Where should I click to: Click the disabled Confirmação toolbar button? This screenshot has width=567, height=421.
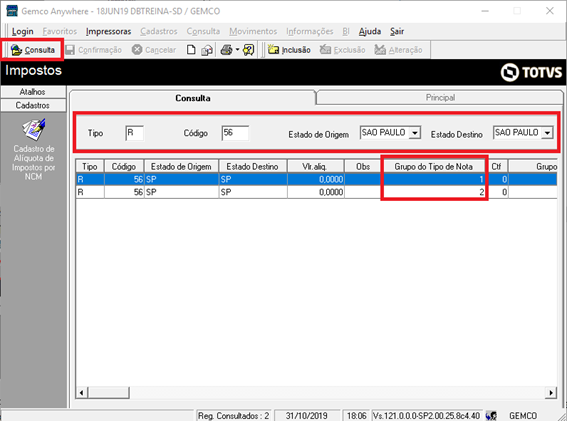coord(94,50)
